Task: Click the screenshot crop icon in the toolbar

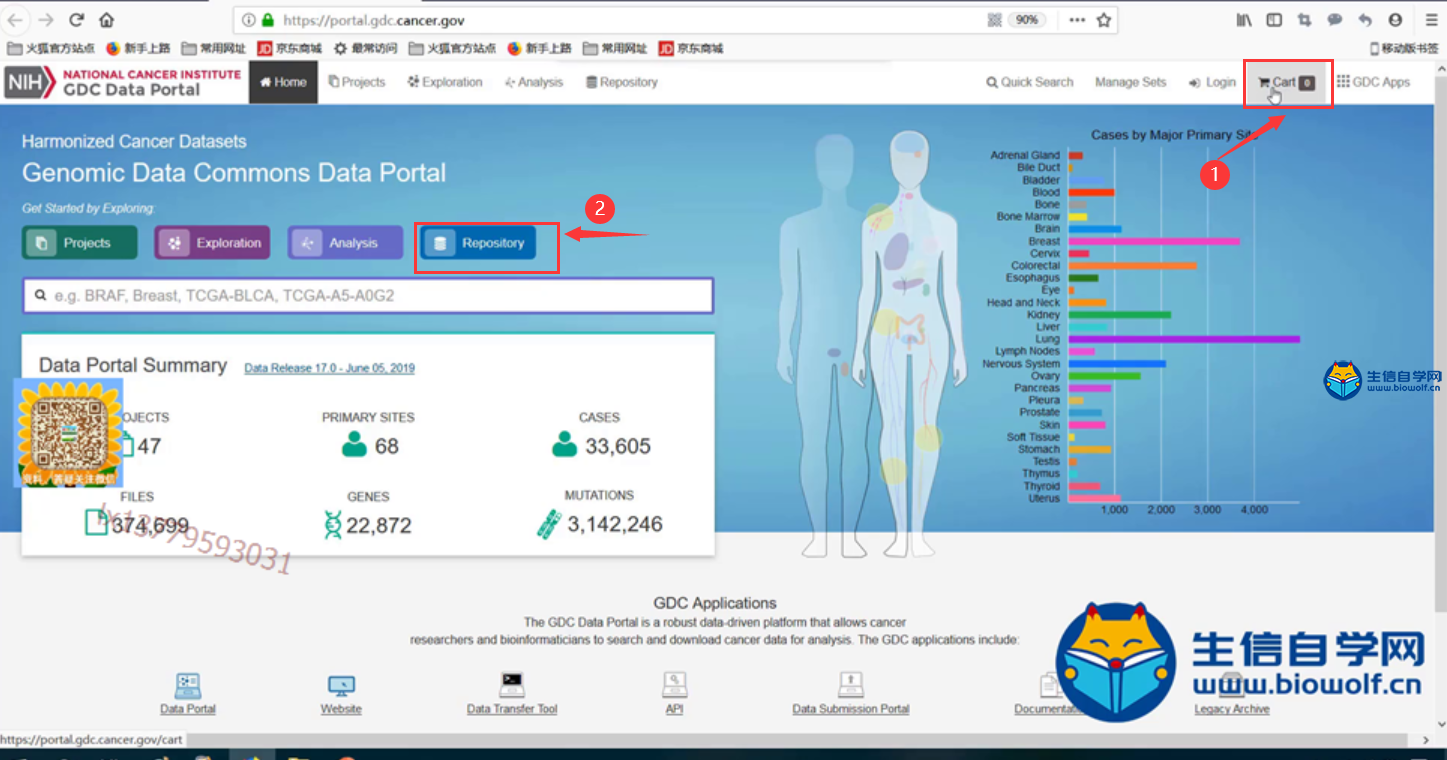Action: pyautogui.click(x=1304, y=20)
